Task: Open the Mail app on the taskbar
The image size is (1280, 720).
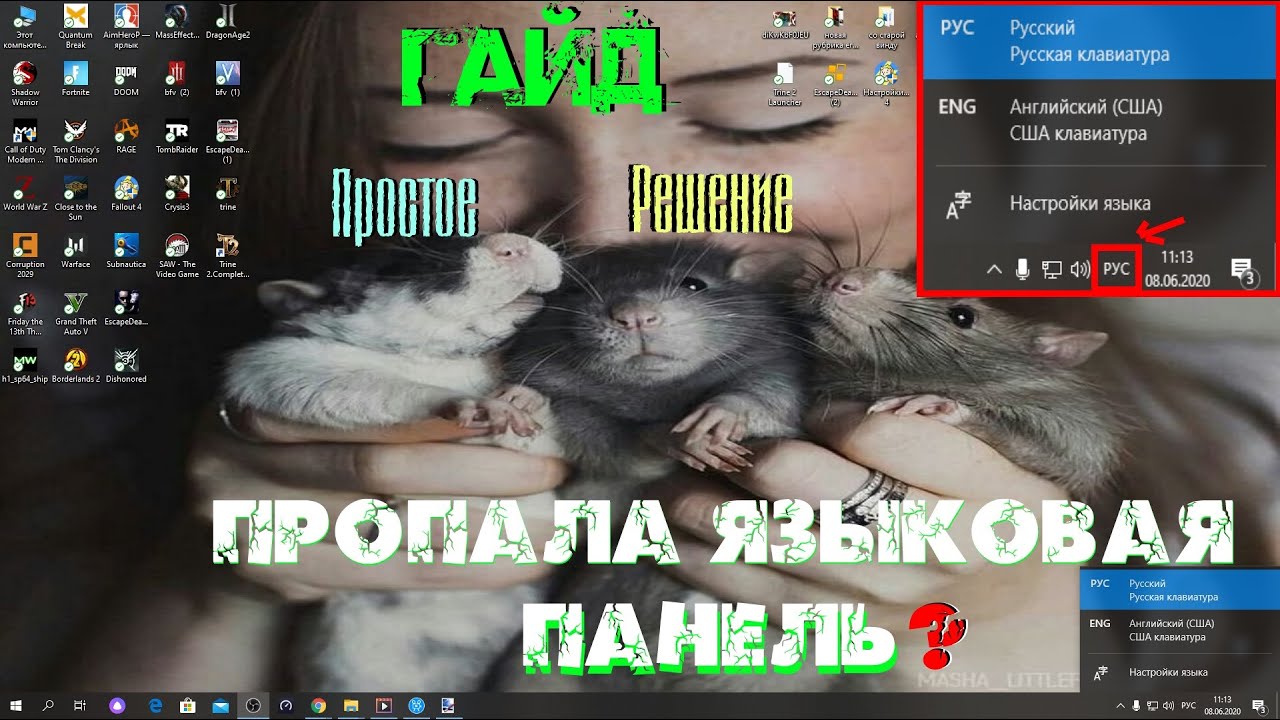Action: tap(221, 705)
